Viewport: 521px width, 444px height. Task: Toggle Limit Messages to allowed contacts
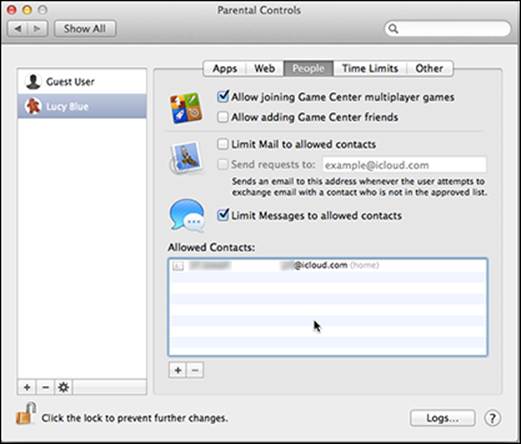click(223, 215)
